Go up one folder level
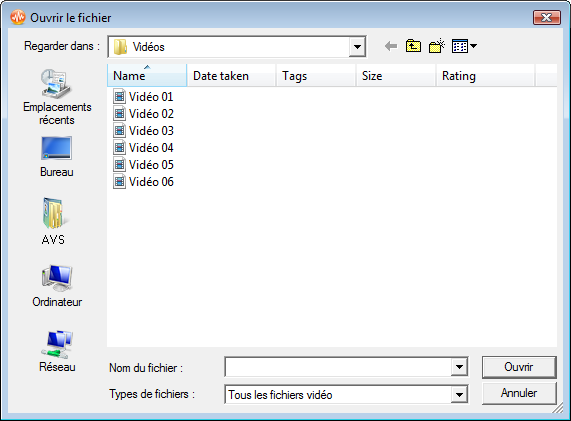Image resolution: width=571 pixels, height=421 pixels. tap(413, 46)
